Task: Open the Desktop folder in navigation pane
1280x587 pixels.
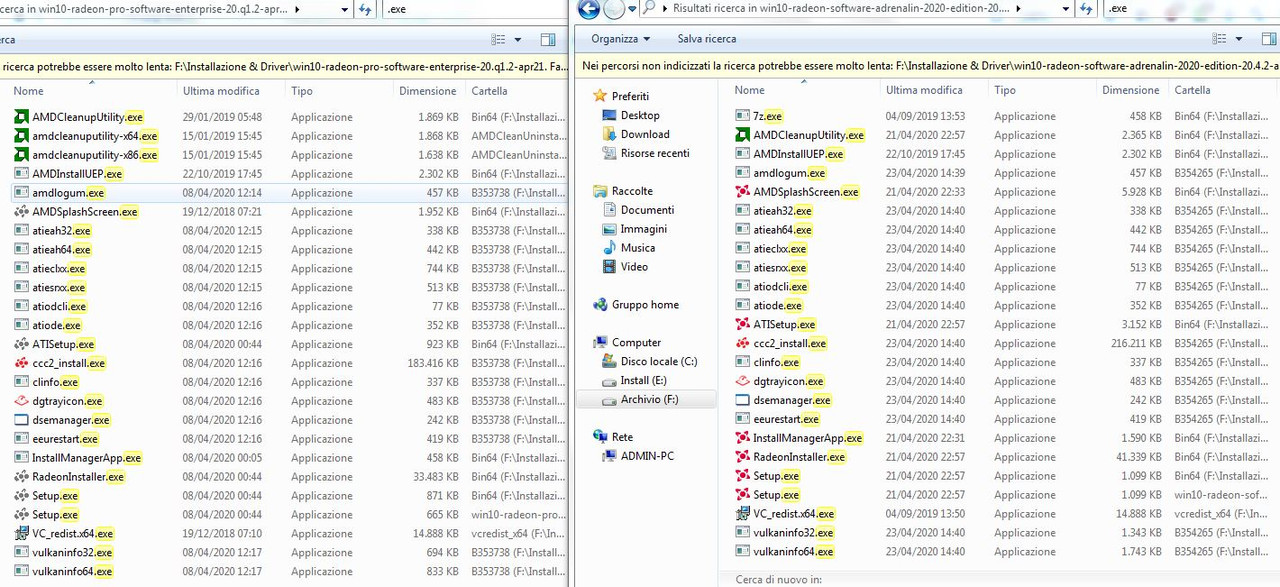Action: (x=630, y=116)
